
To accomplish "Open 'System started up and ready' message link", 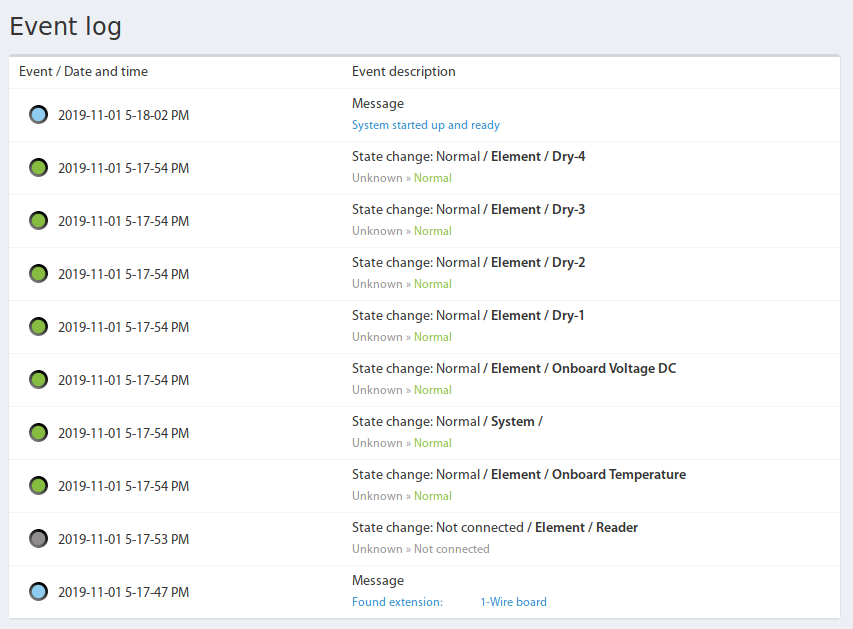I will 425,125.
